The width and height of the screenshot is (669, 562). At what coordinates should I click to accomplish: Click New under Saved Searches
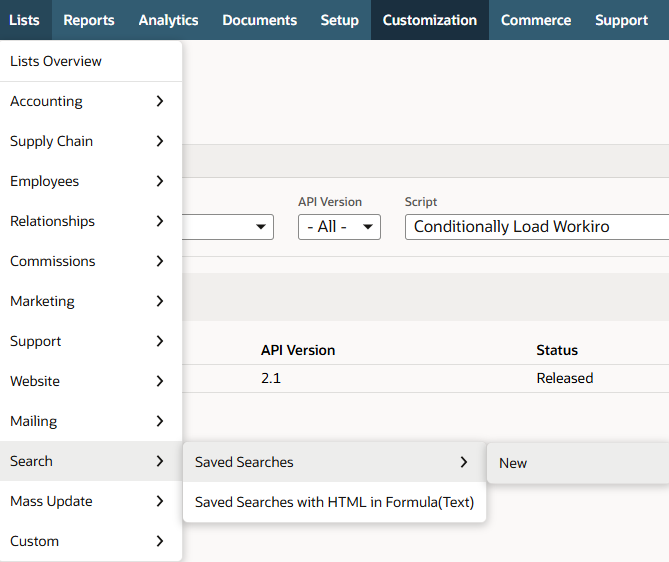513,463
